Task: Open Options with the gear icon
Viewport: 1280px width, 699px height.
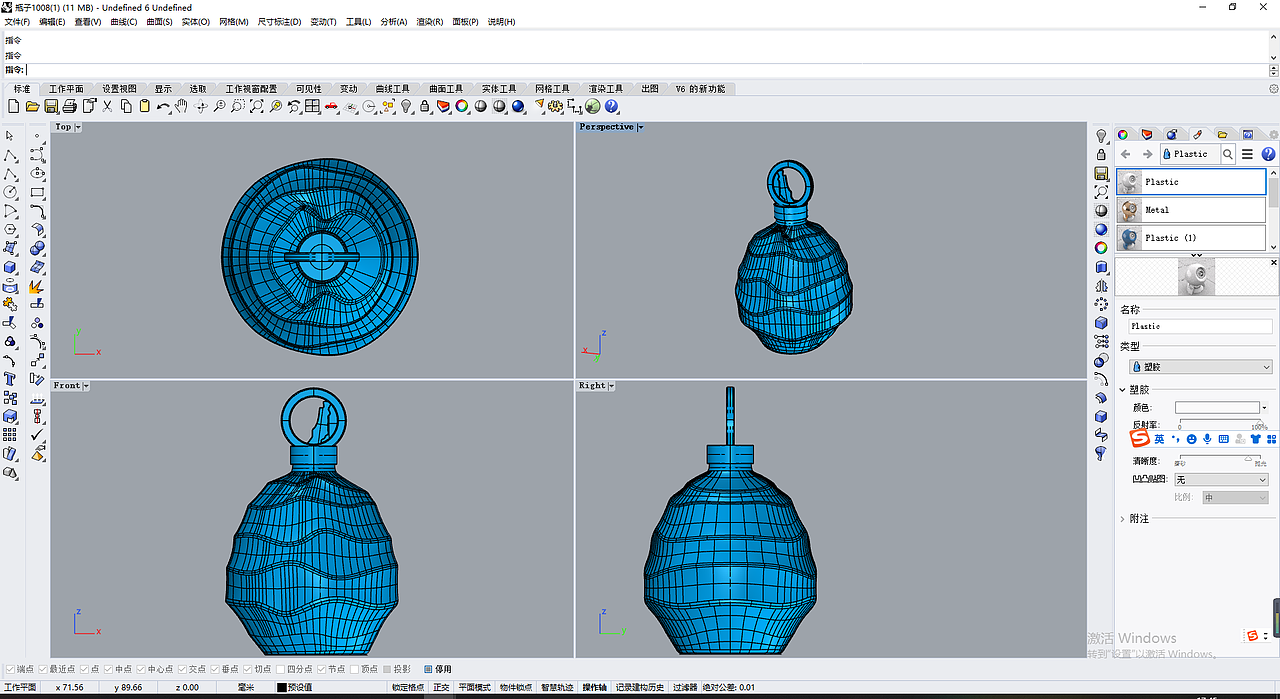Action: pyautogui.click(x=553, y=106)
